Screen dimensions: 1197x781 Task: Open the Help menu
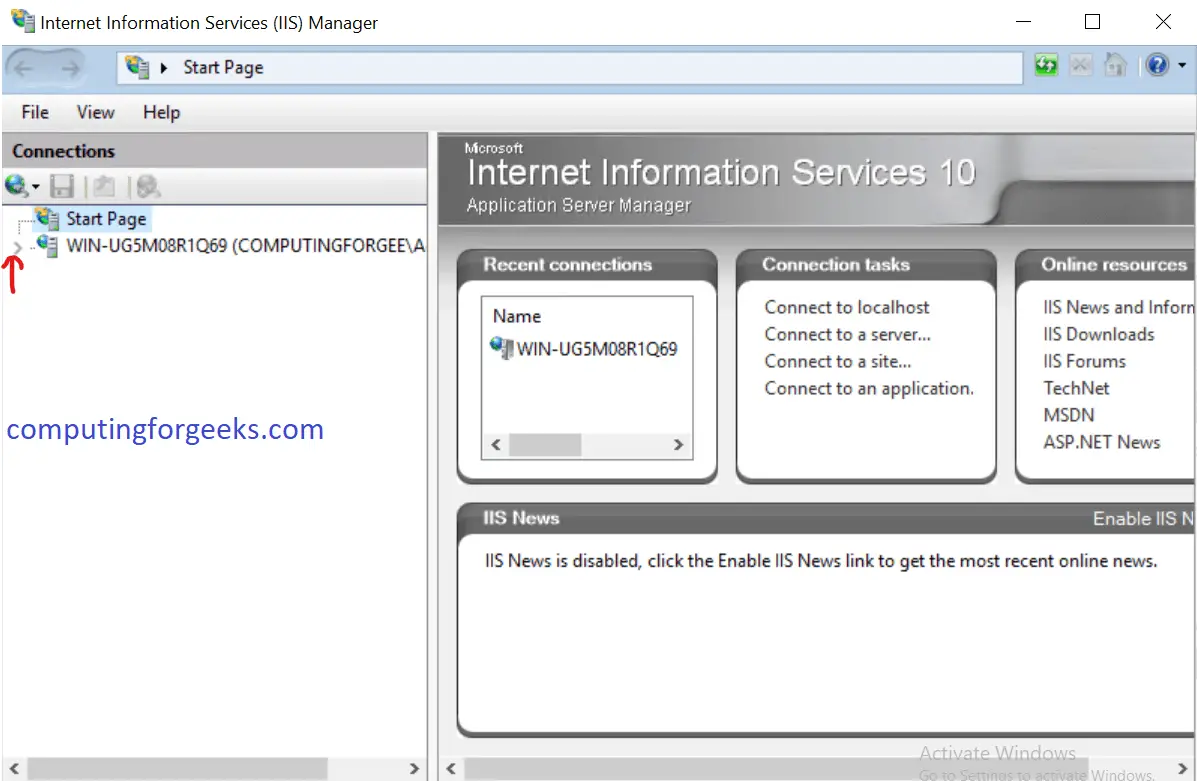(162, 112)
